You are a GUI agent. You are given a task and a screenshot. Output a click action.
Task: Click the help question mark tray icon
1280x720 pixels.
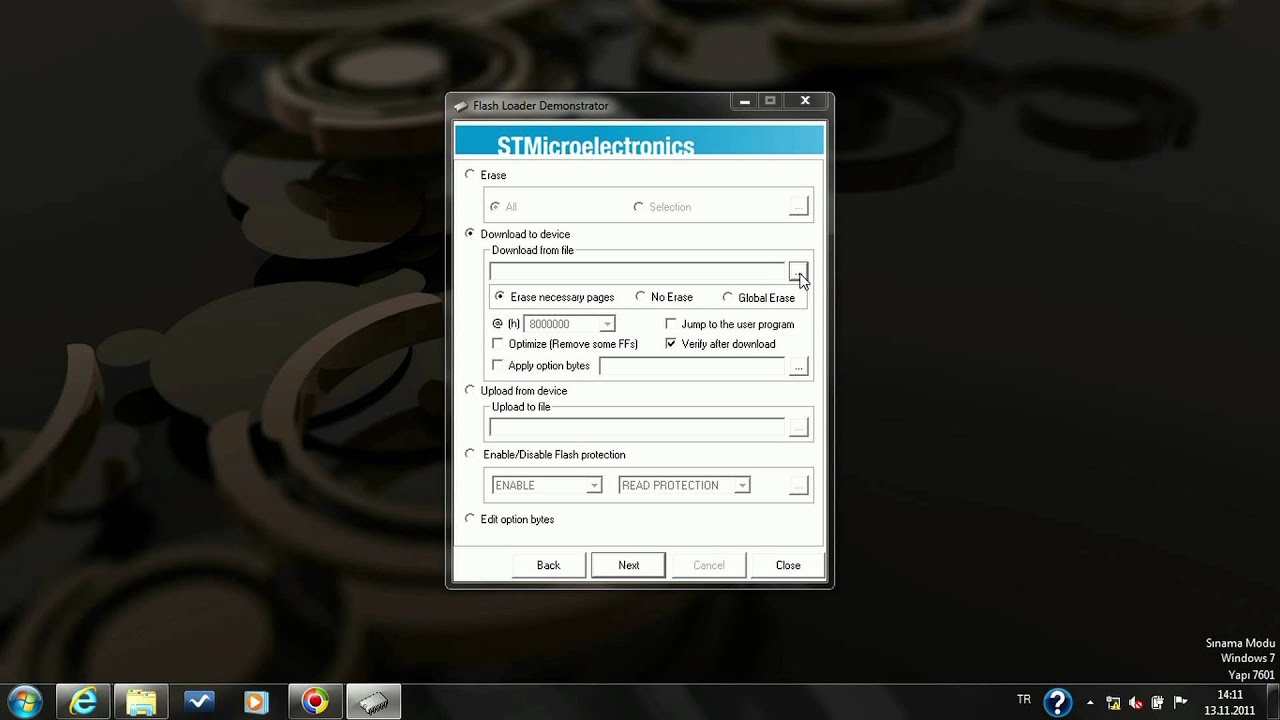(1057, 702)
